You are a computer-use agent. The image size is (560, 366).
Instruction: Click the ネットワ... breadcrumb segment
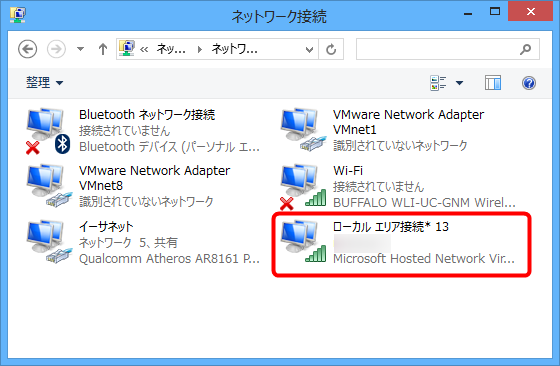(235, 49)
